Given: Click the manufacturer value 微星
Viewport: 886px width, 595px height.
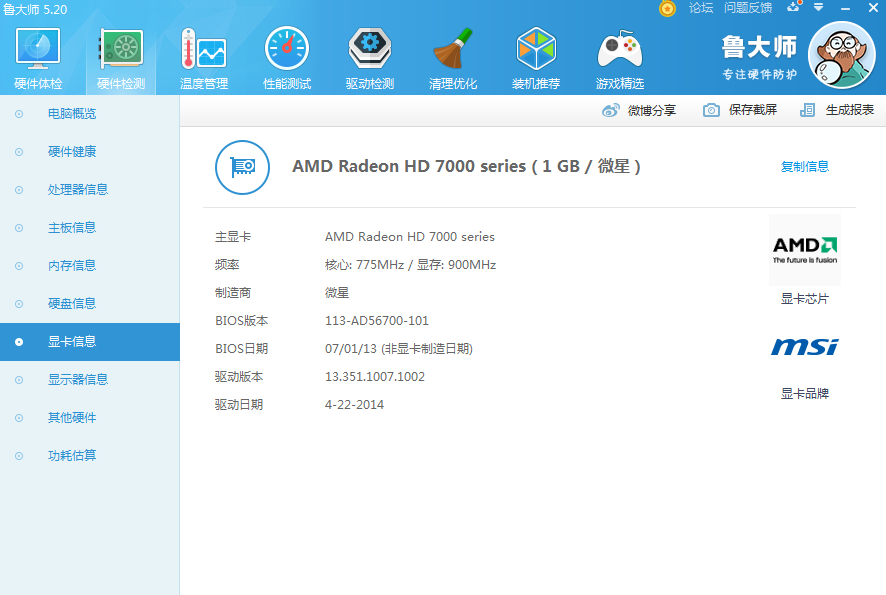Looking at the screenshot, I should point(337,293).
